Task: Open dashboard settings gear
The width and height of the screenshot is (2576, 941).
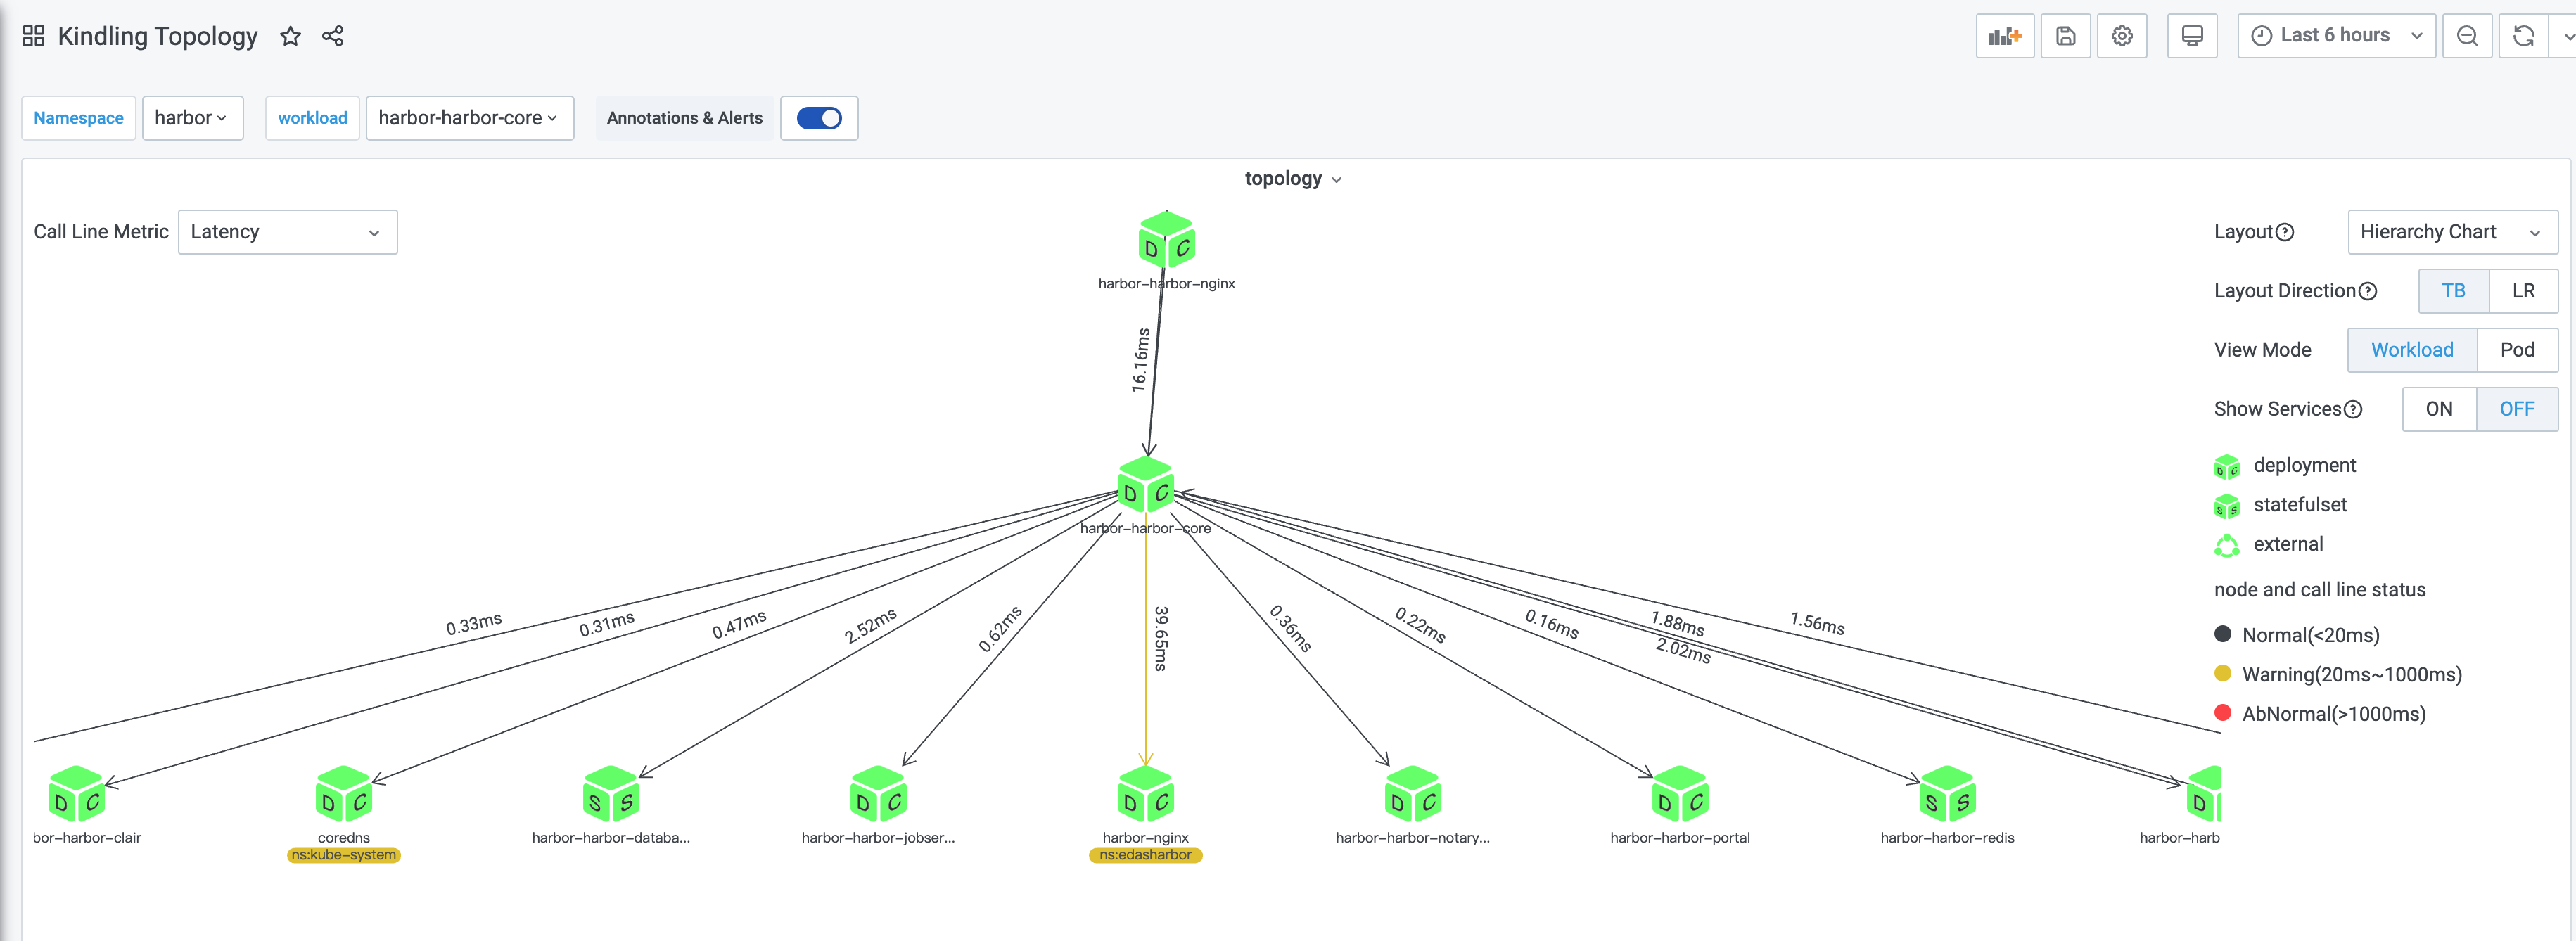Action: click(2122, 36)
